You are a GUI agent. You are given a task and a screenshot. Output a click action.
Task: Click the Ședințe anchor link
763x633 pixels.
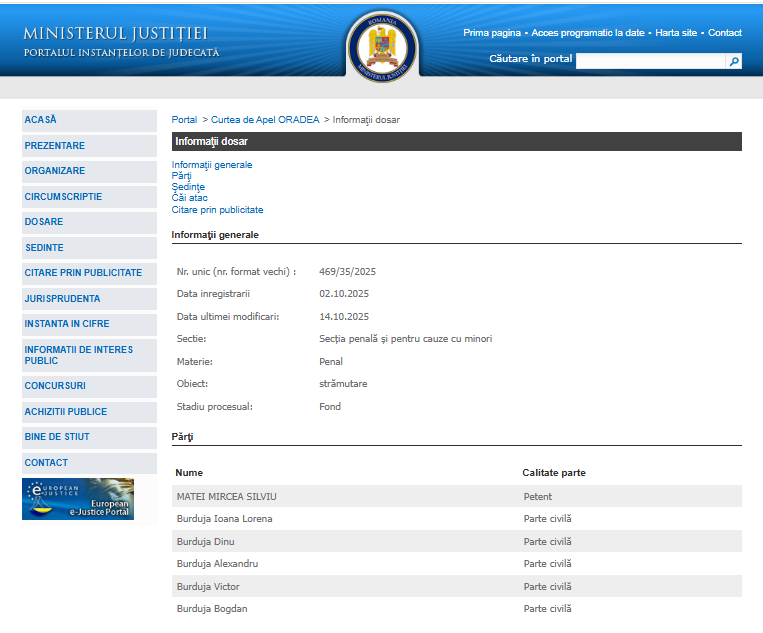click(x=188, y=187)
